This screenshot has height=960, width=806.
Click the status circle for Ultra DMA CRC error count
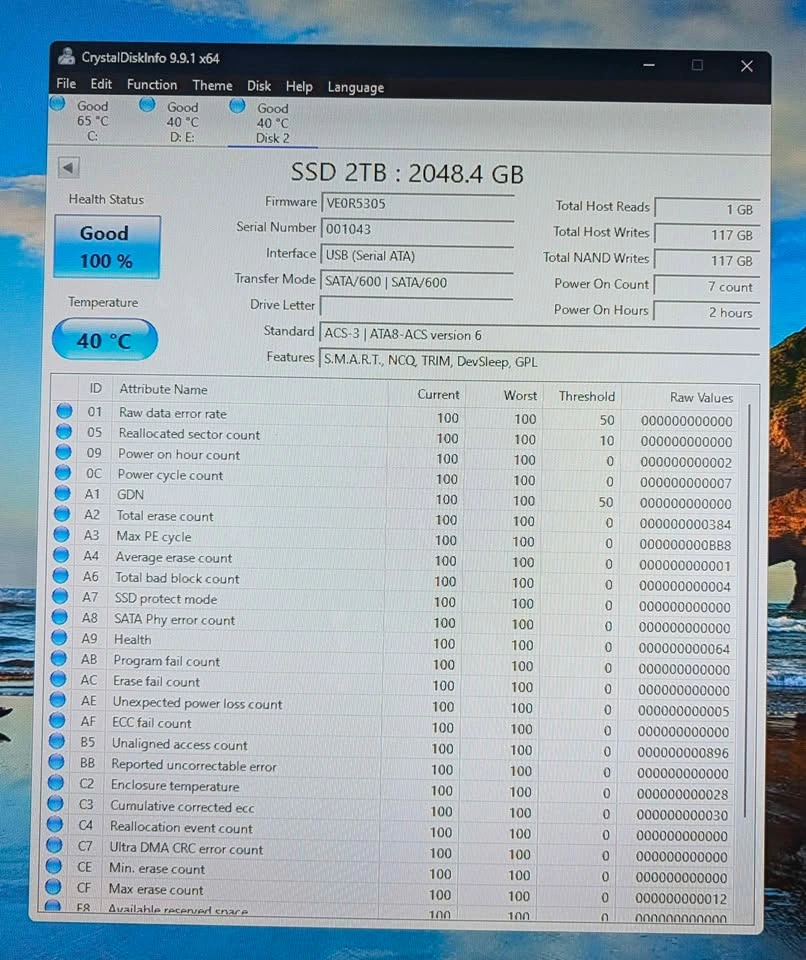[54, 846]
